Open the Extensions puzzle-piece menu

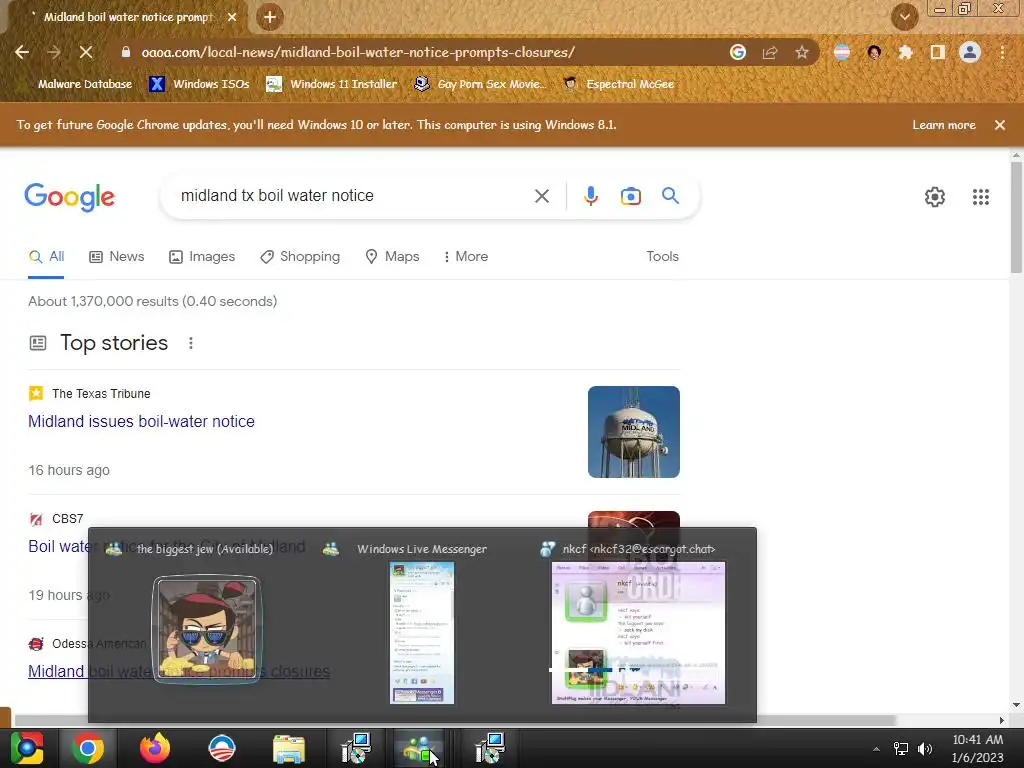(905, 52)
